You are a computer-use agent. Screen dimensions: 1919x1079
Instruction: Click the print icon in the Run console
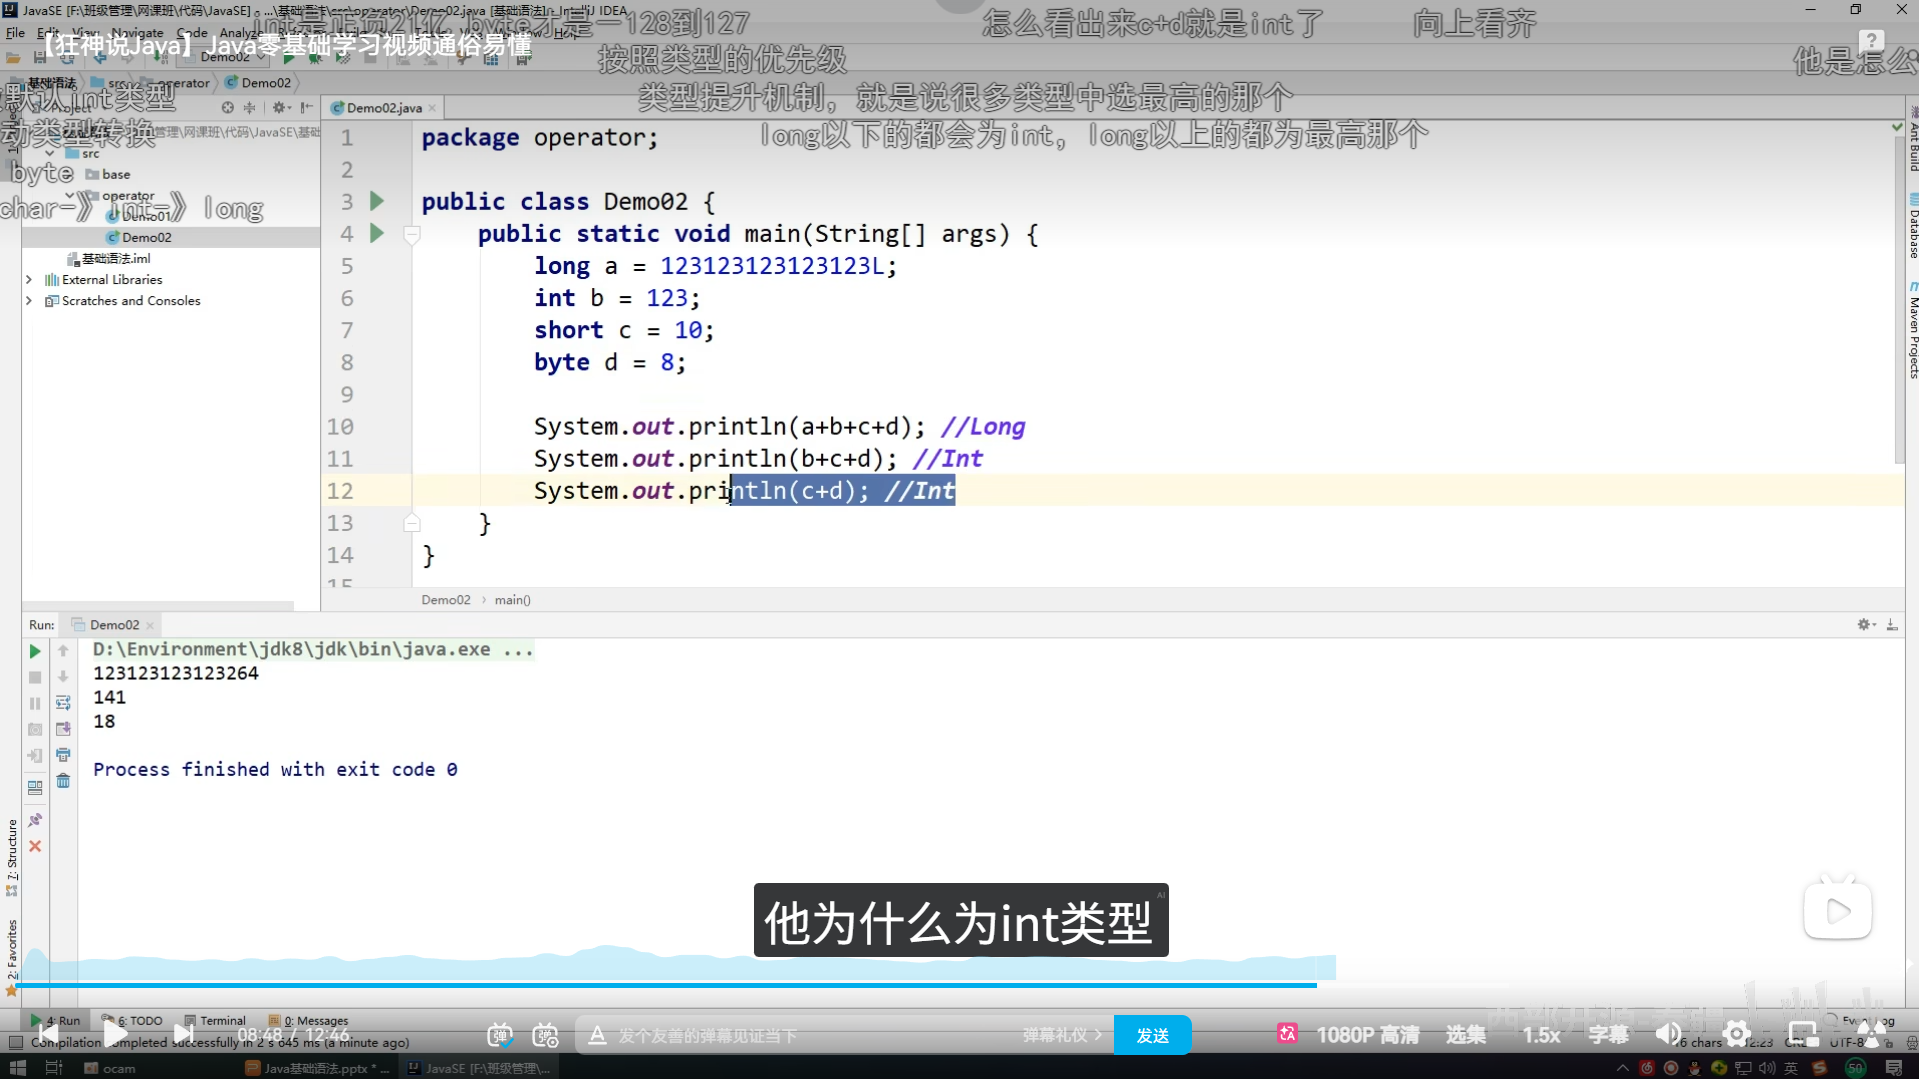click(63, 755)
